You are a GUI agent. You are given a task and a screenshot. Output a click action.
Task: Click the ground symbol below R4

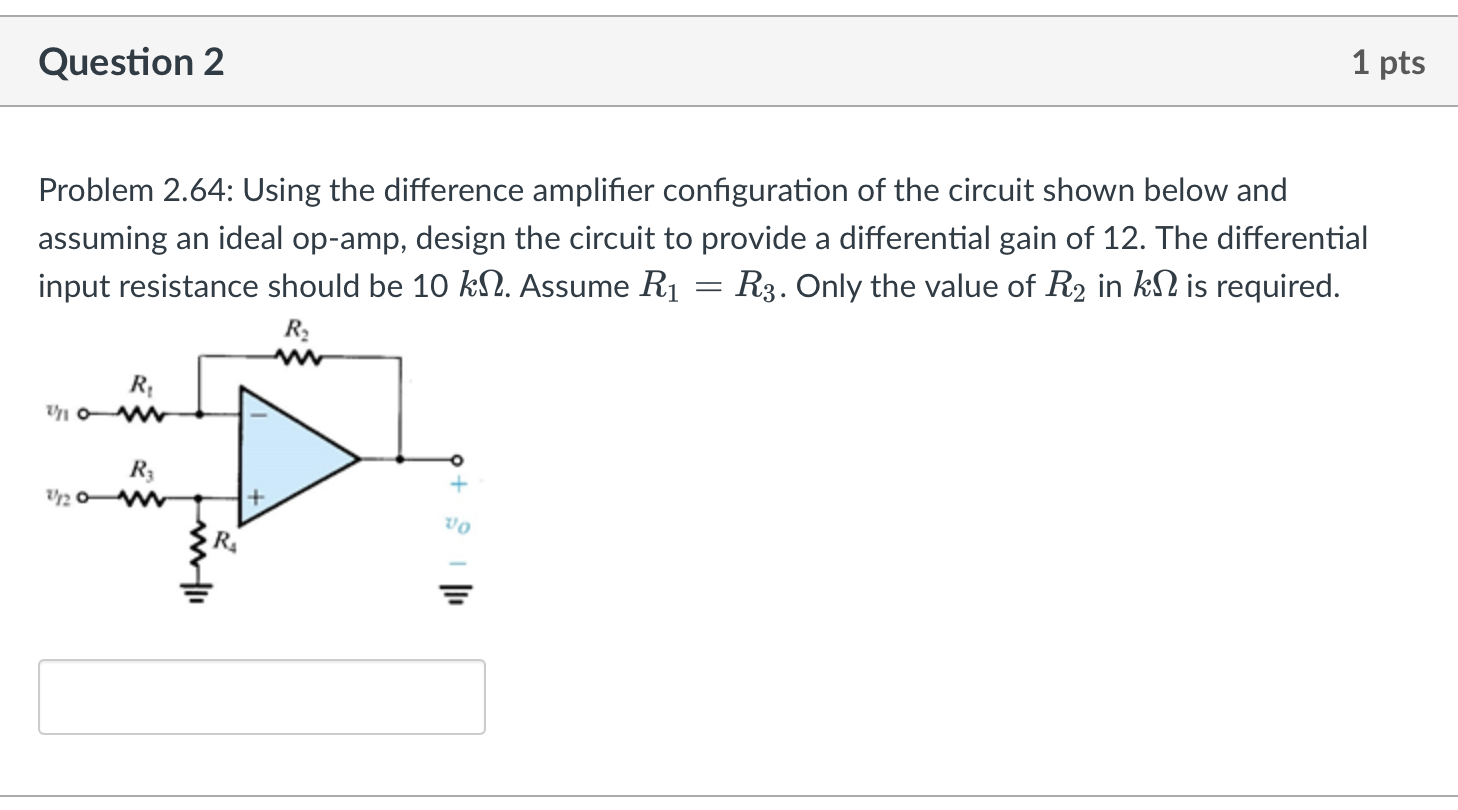(x=197, y=592)
